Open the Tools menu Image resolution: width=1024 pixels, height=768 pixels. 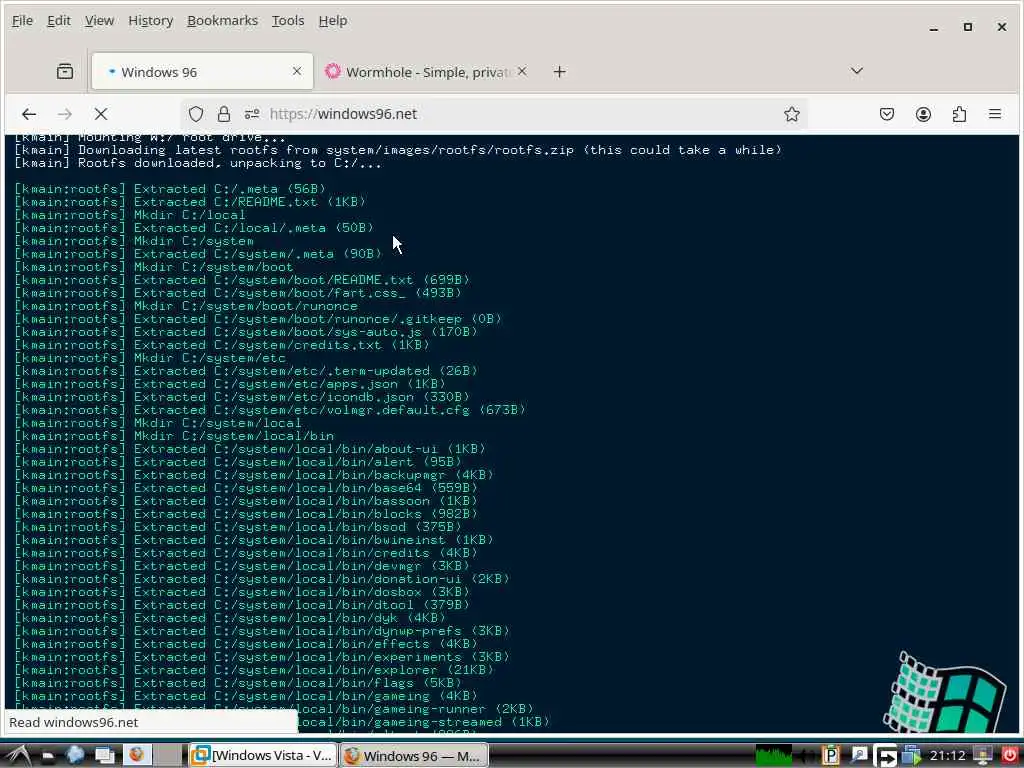288,21
